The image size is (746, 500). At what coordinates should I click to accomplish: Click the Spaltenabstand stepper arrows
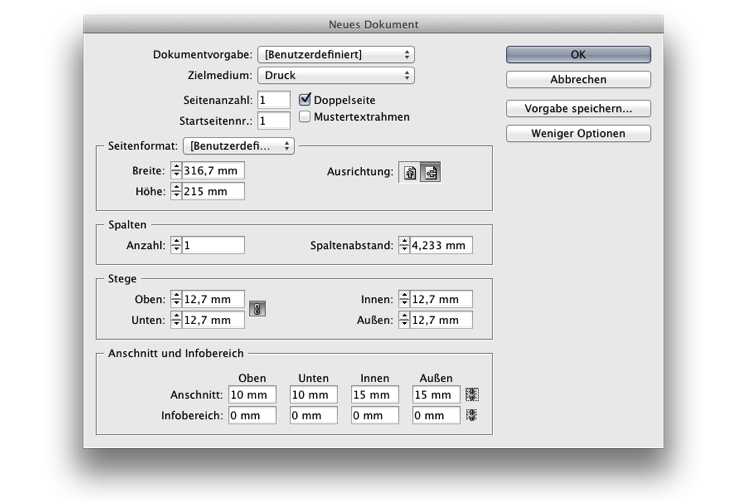(x=404, y=245)
